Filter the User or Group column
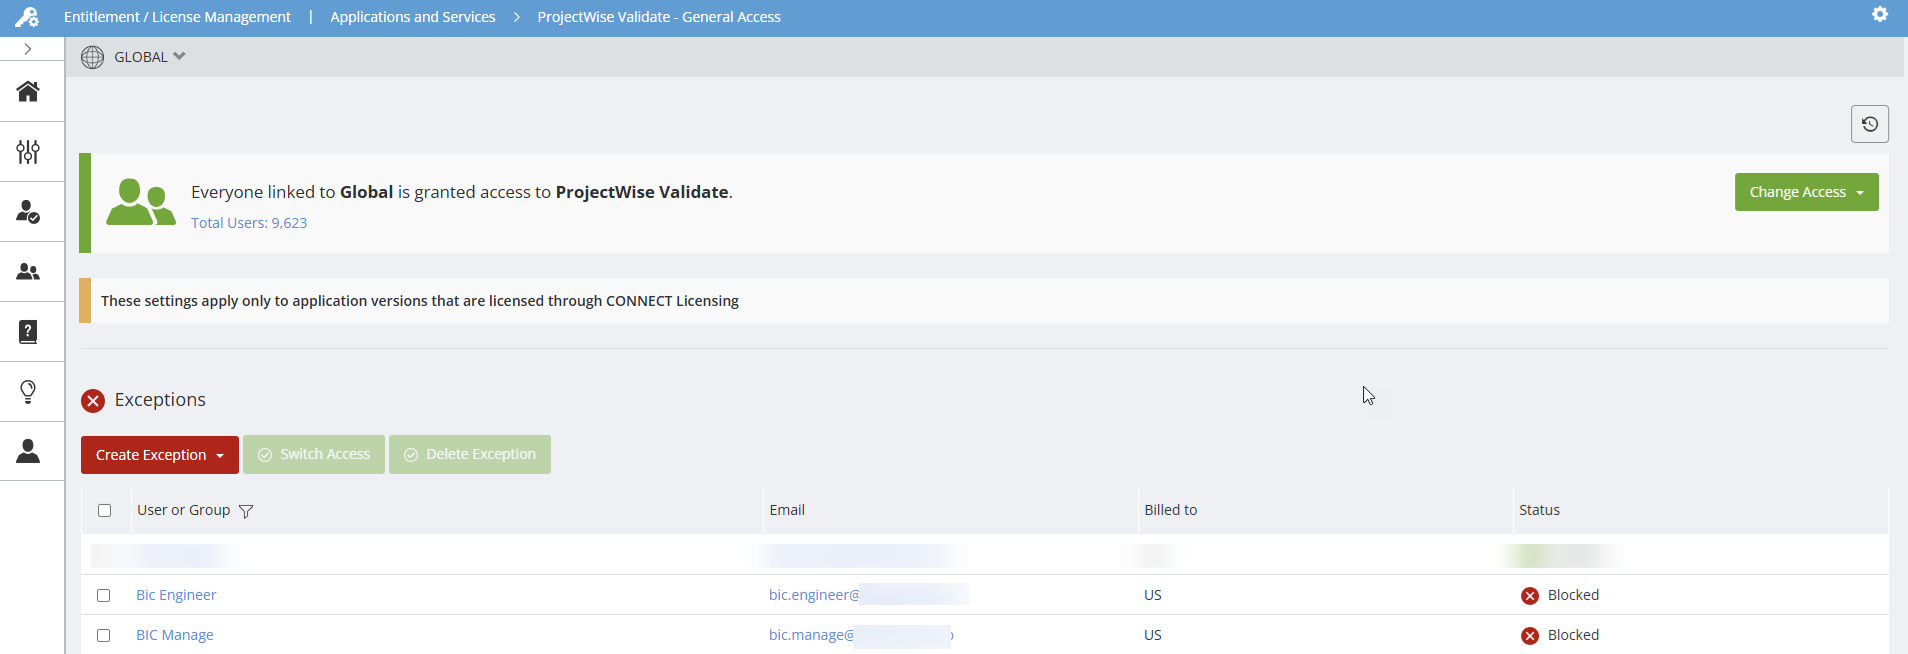This screenshot has width=1908, height=654. coord(246,511)
